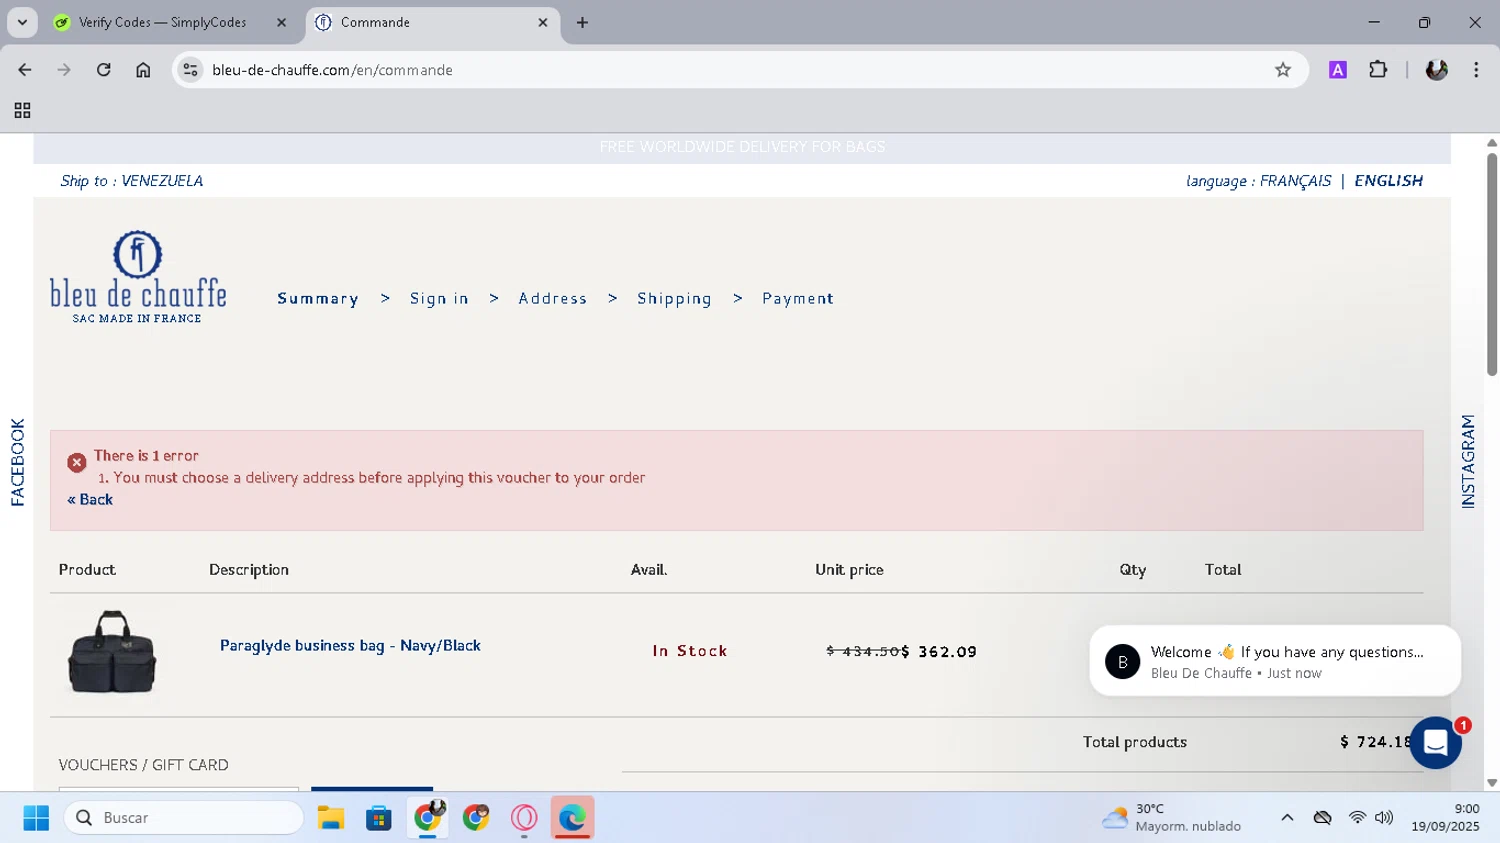
Task: Go to Address checkout step
Action: (x=553, y=299)
